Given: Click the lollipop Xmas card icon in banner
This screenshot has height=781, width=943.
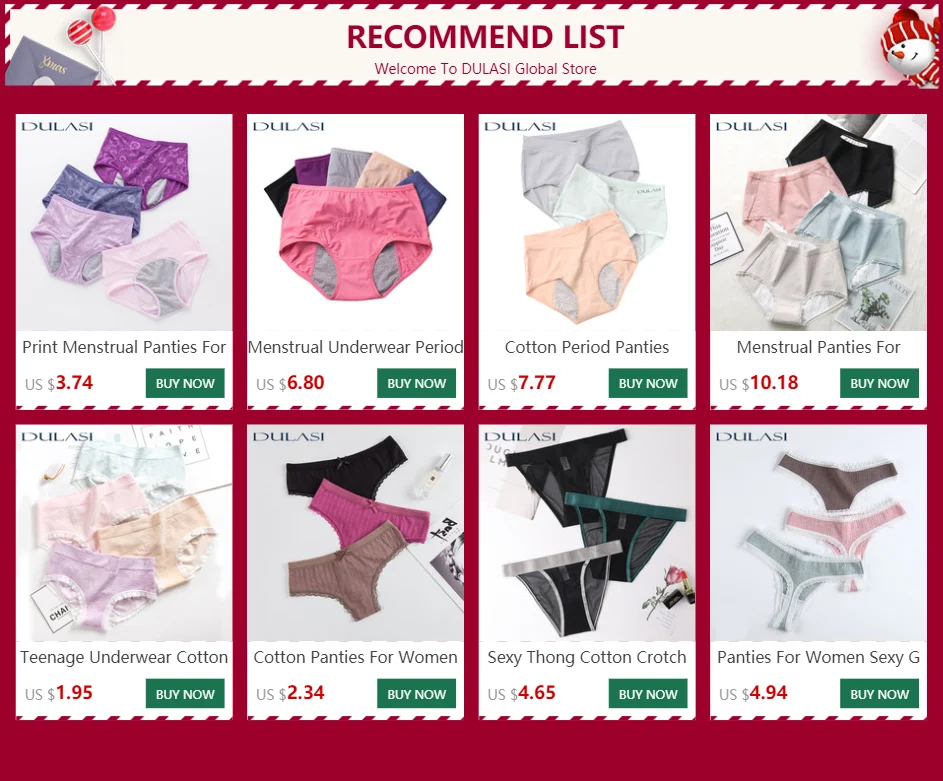Looking at the screenshot, I should click(x=60, y=46).
